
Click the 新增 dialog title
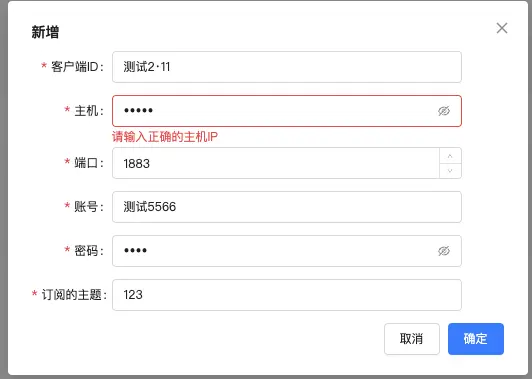[x=45, y=32]
